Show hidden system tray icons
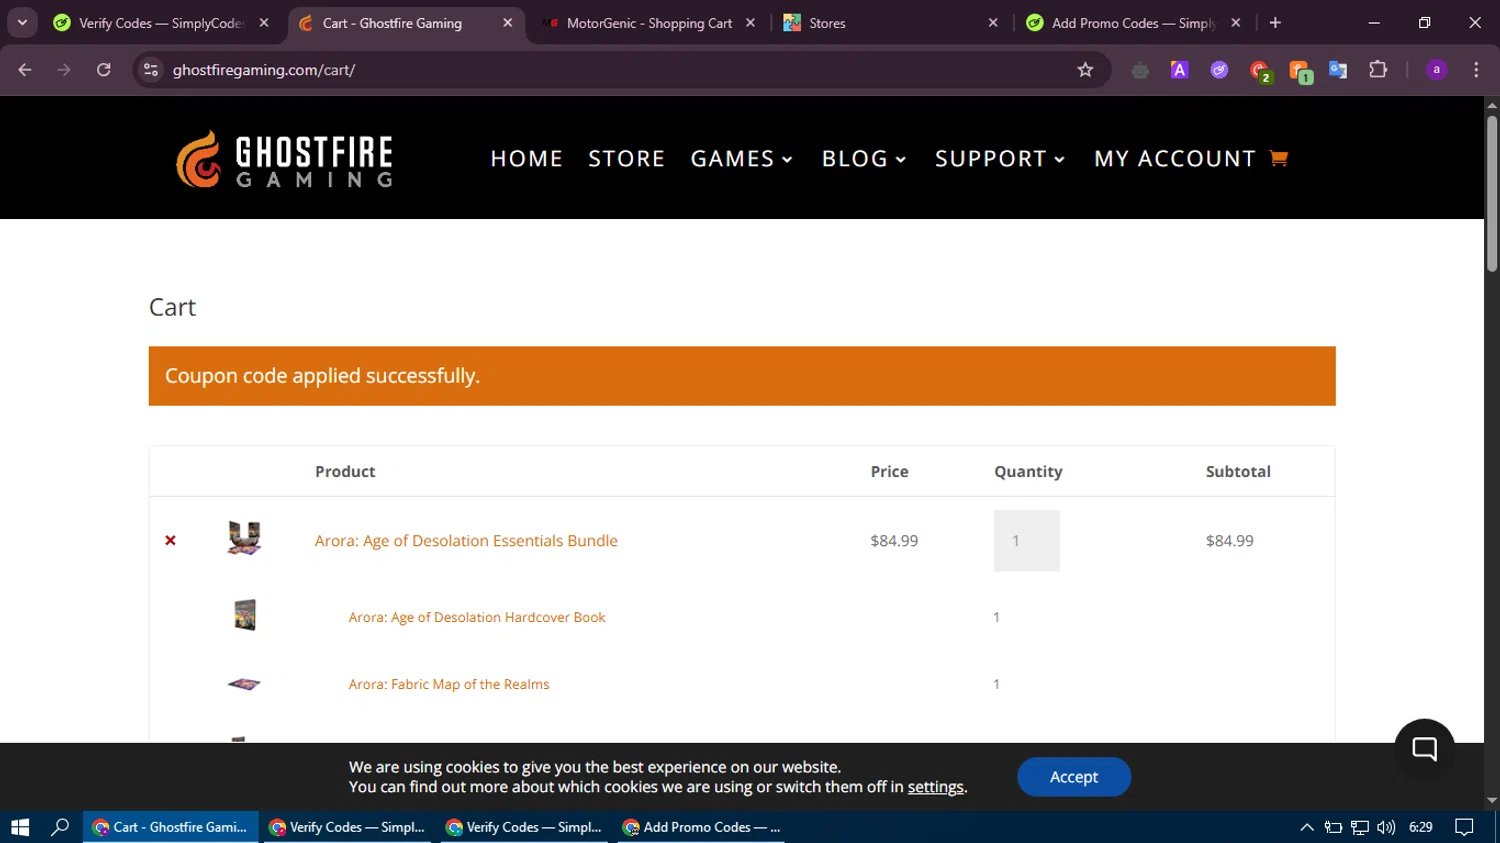 point(1306,827)
